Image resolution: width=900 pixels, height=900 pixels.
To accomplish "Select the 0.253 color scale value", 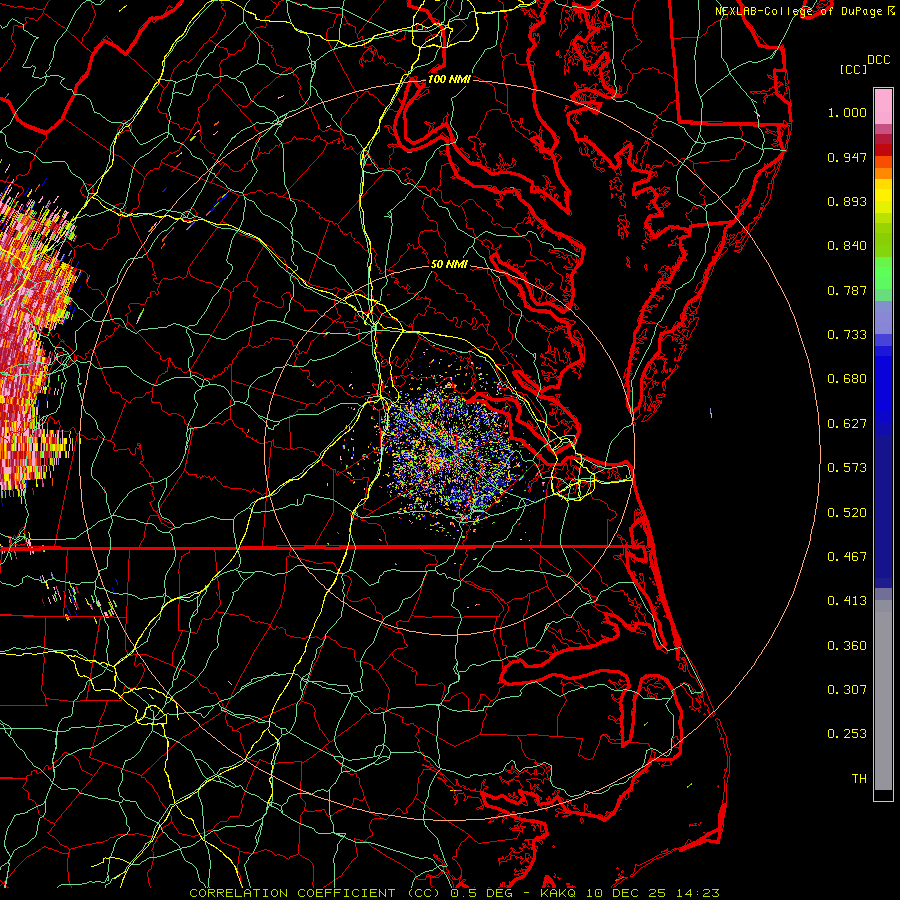I will 847,734.
